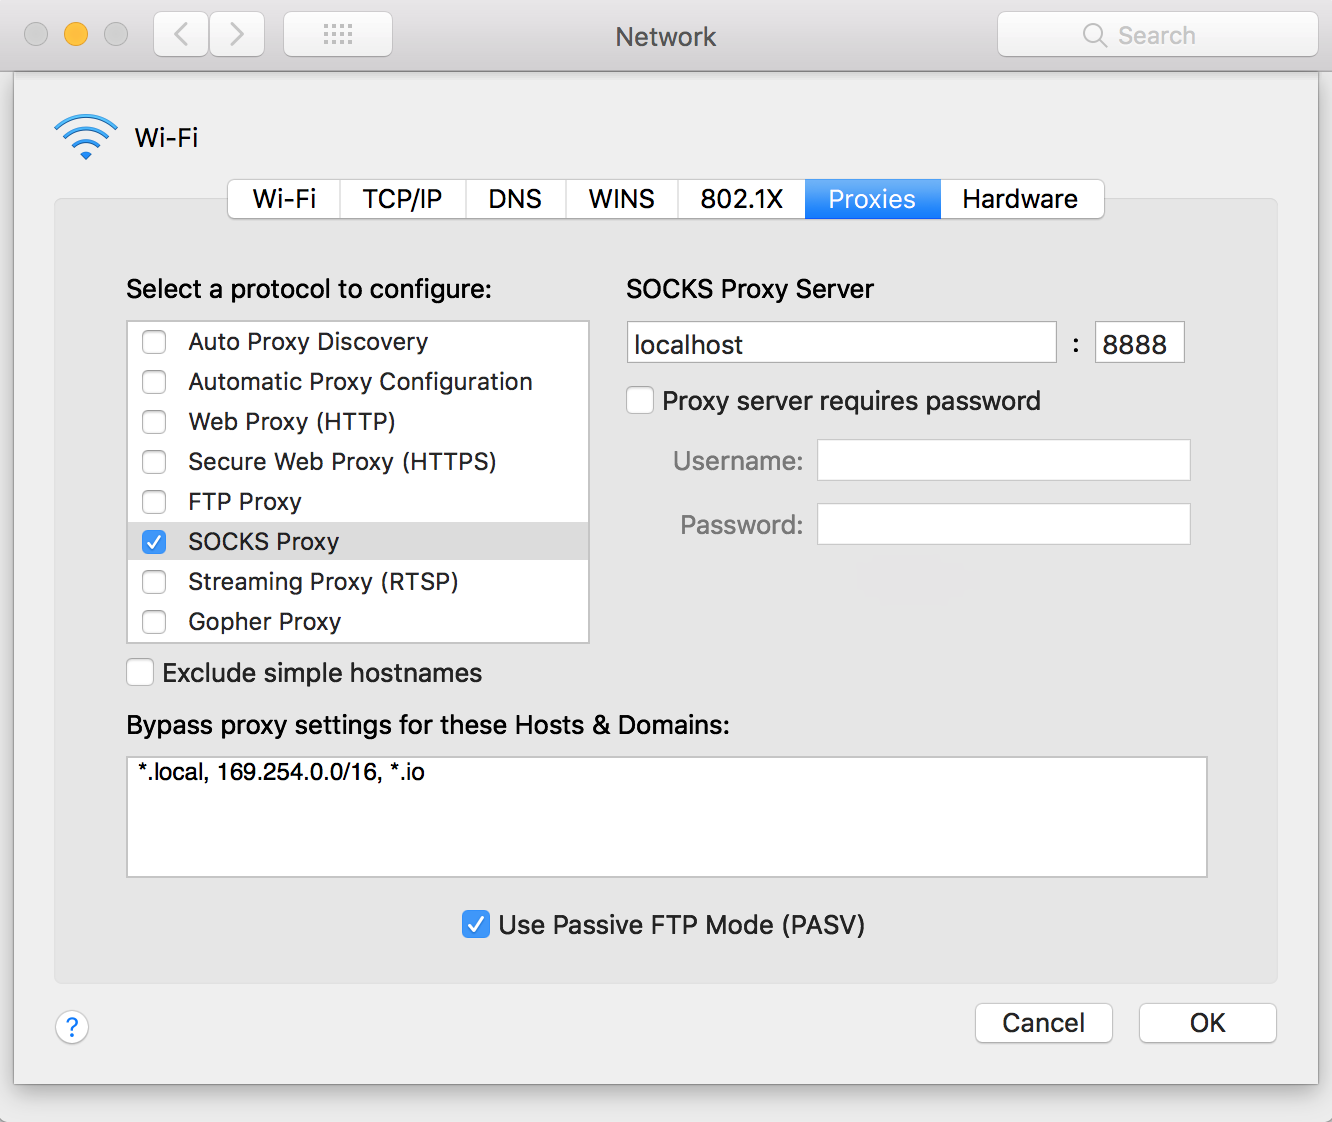This screenshot has height=1122, width=1332.
Task: Open the help question mark button
Action: point(71,1027)
